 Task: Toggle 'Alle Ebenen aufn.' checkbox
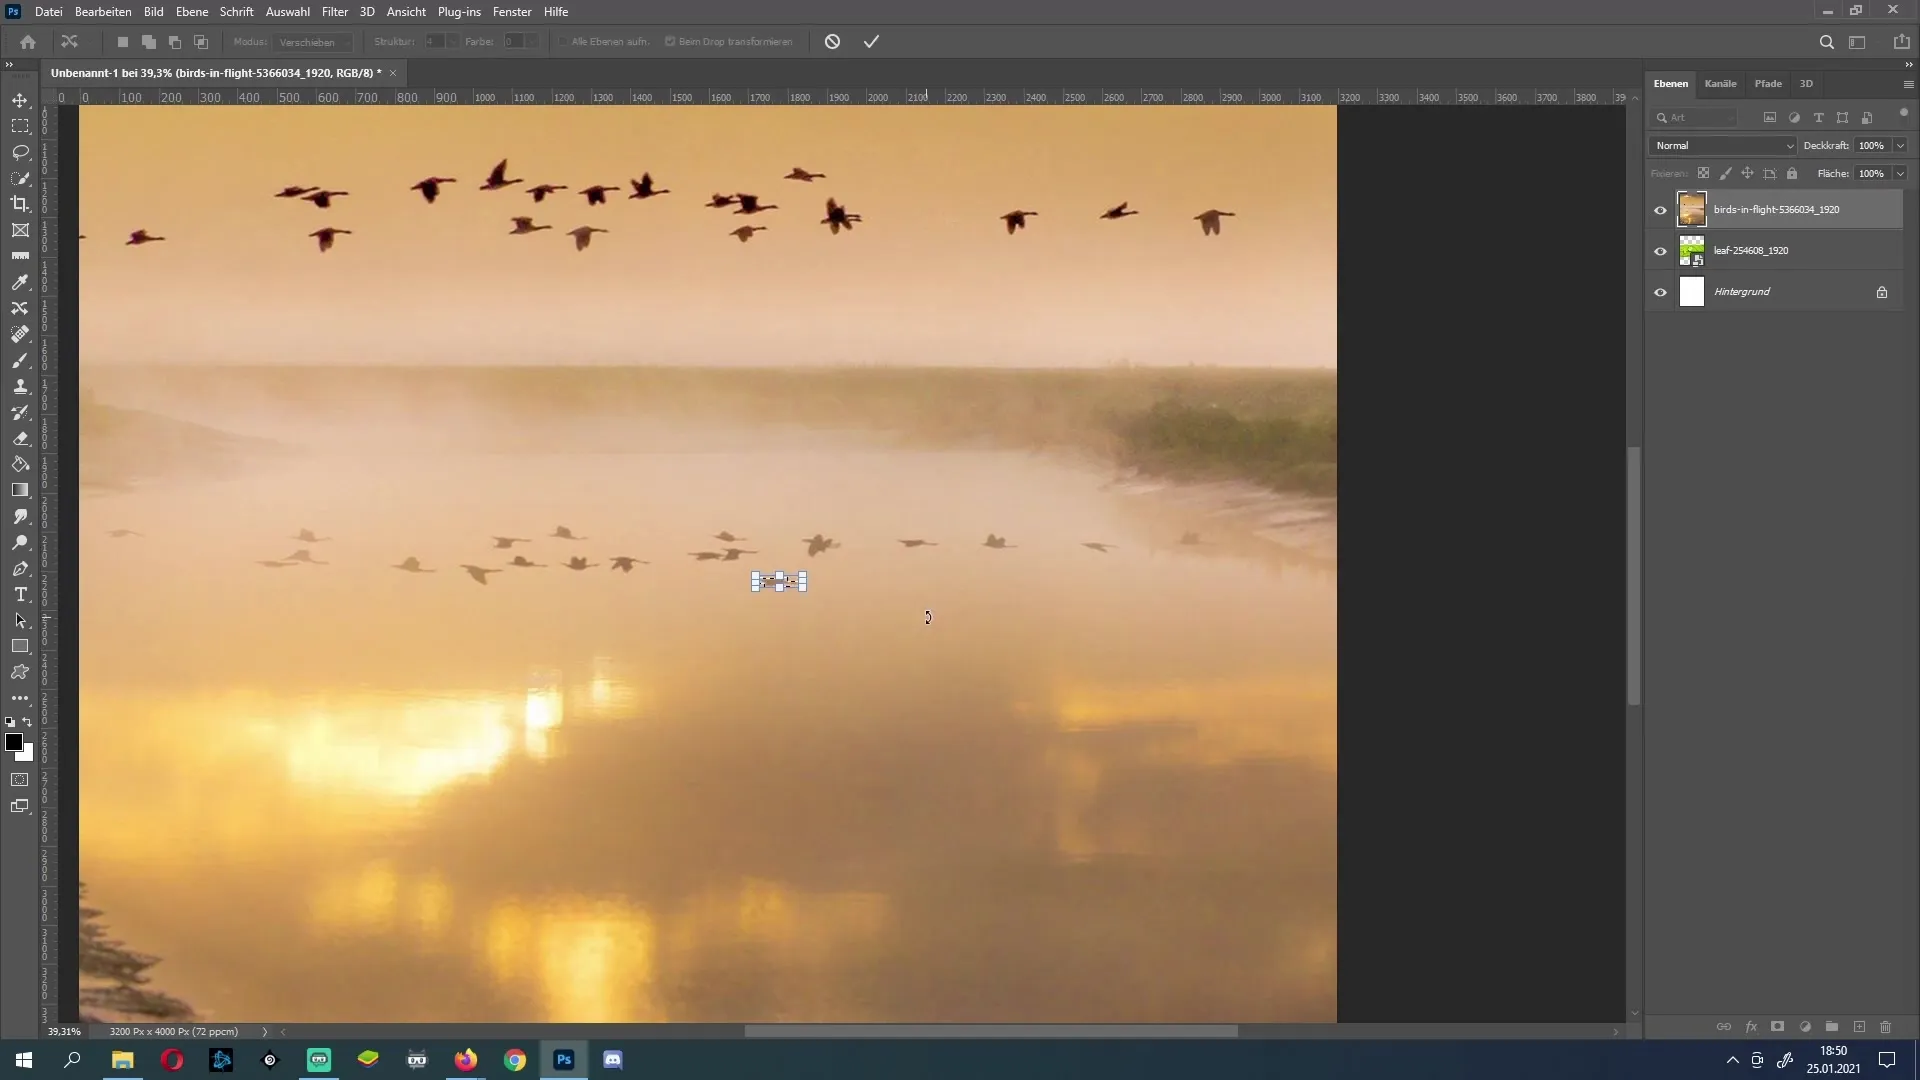click(563, 42)
